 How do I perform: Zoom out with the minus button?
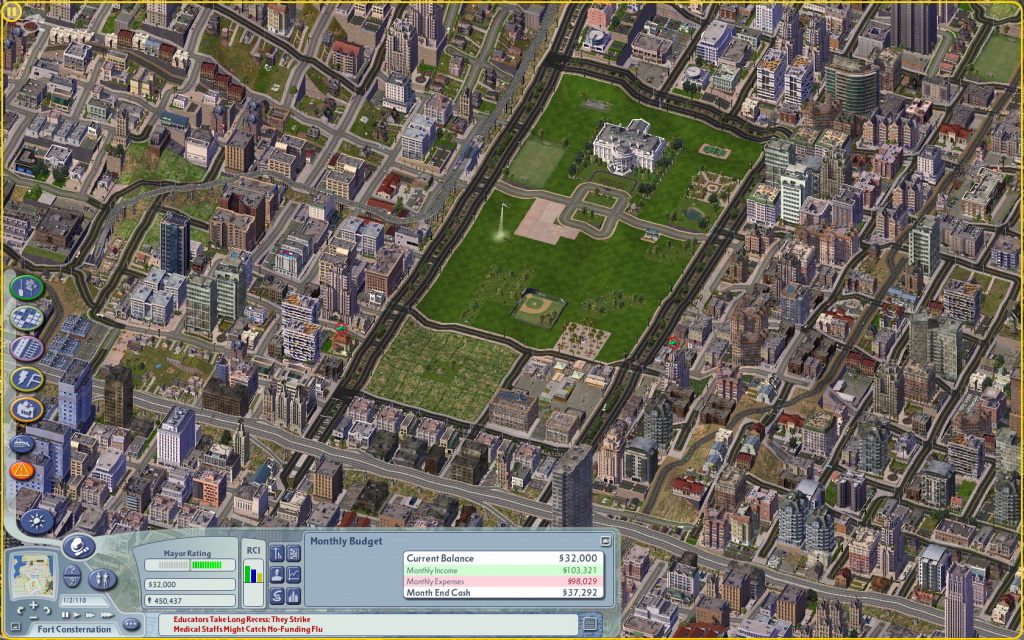33,617
